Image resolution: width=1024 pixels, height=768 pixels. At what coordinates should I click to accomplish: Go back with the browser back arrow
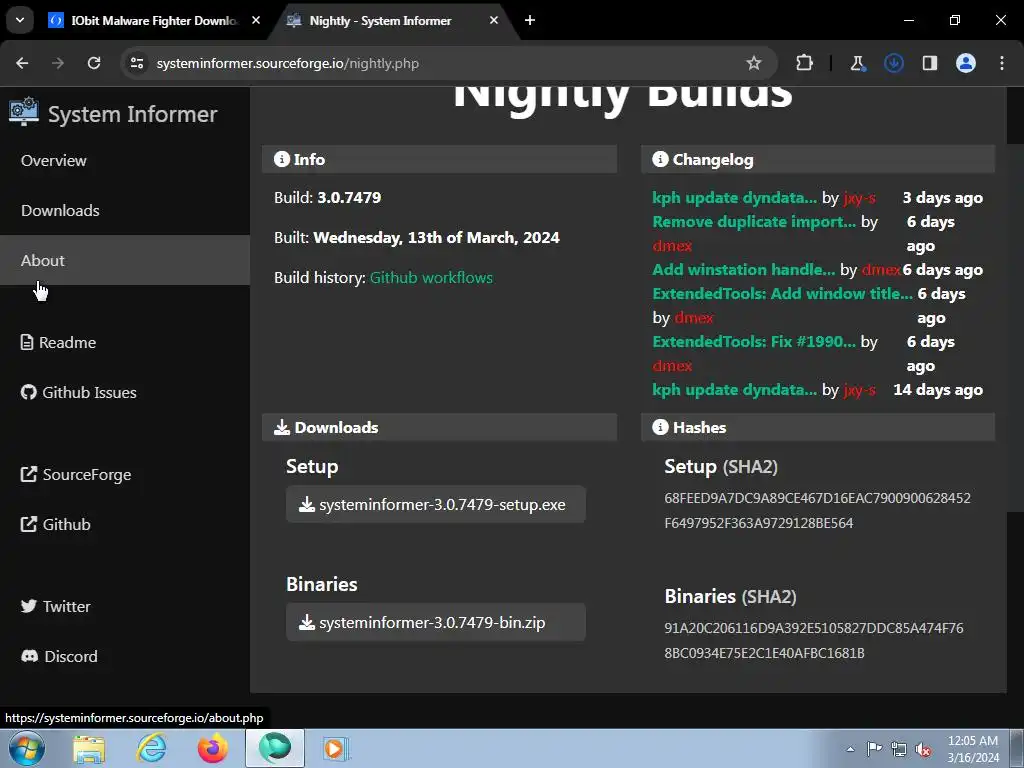coord(22,63)
